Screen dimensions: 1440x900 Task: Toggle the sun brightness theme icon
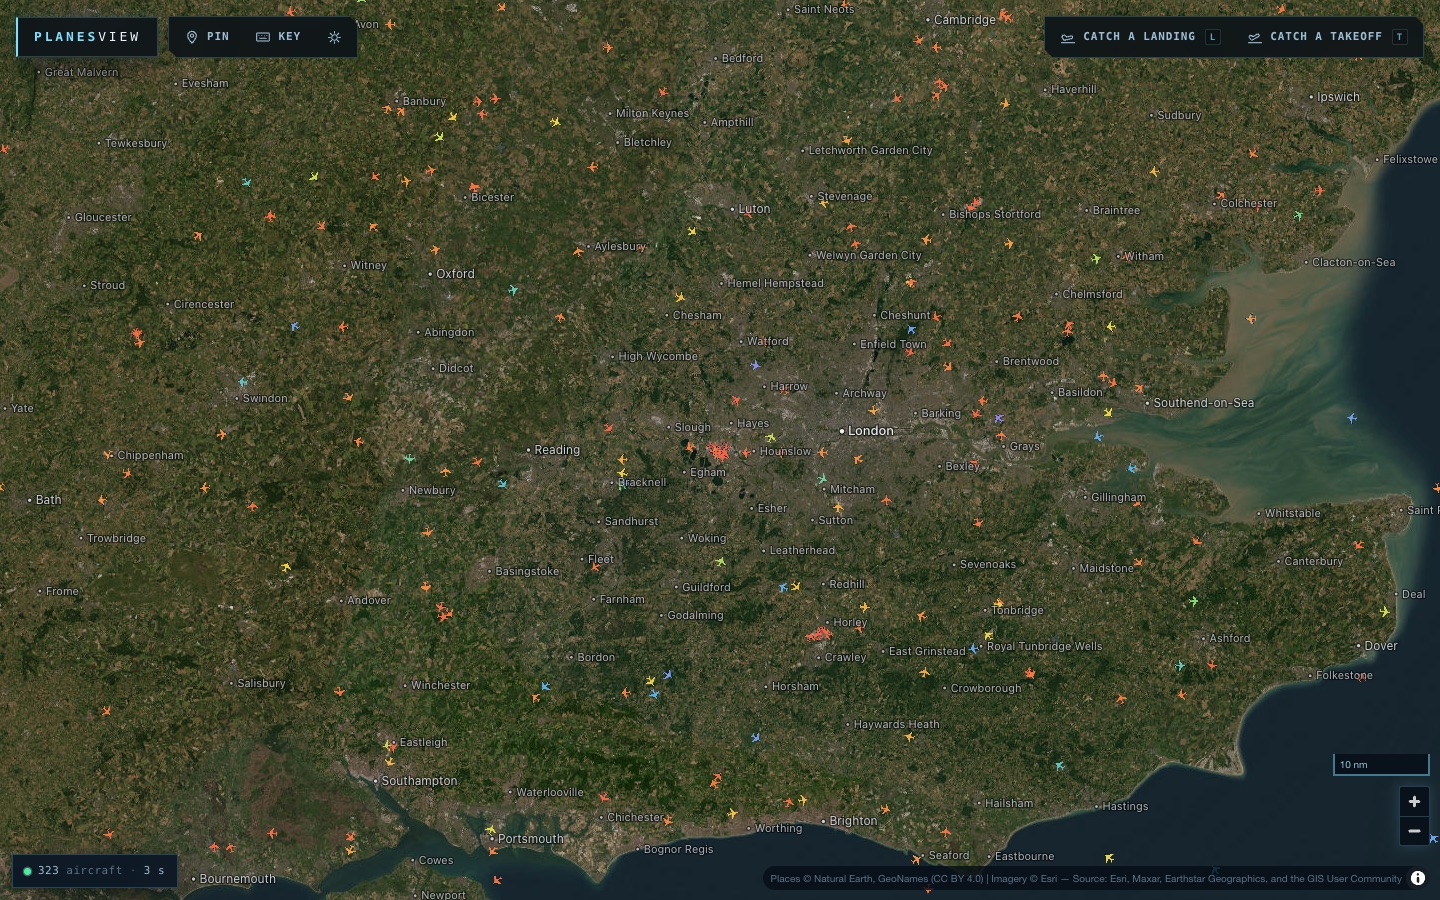click(x=334, y=37)
